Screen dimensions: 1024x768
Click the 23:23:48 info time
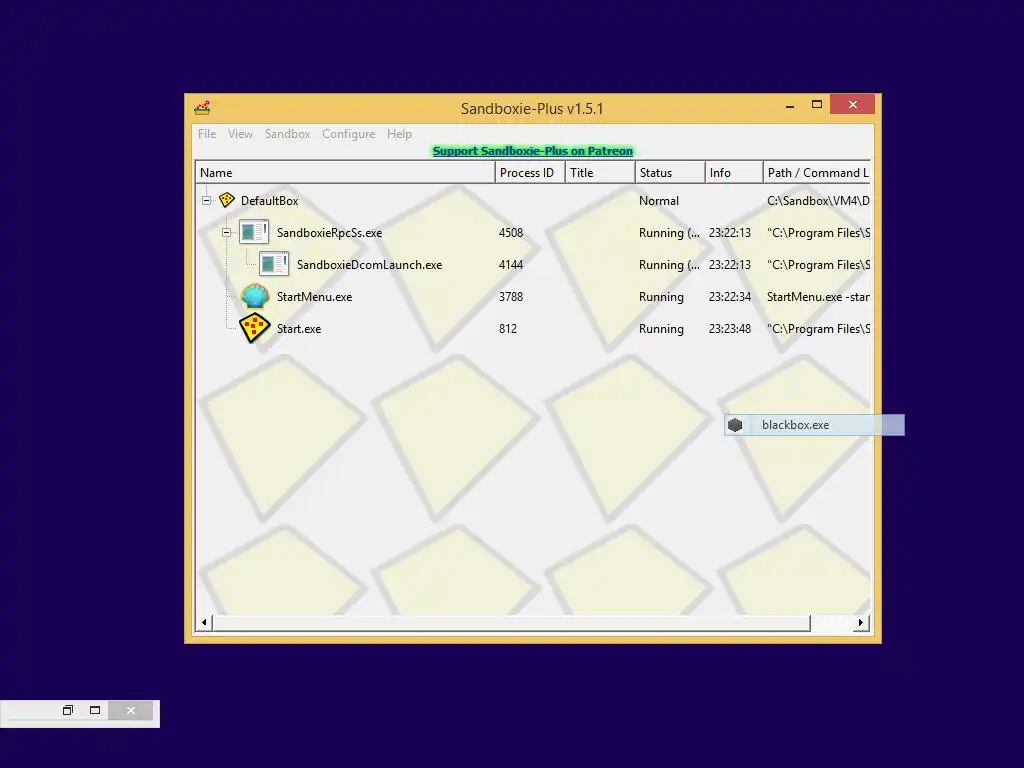click(x=730, y=328)
